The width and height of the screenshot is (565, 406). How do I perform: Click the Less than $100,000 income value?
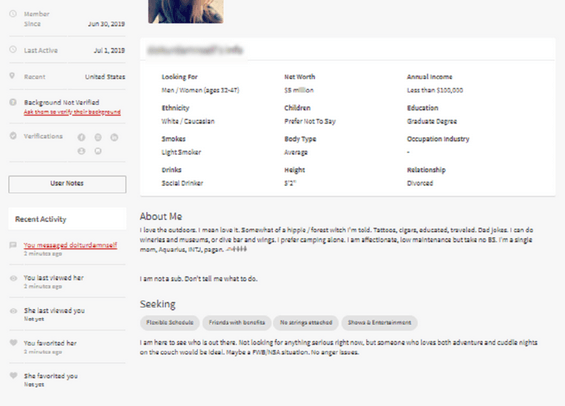click(x=435, y=90)
